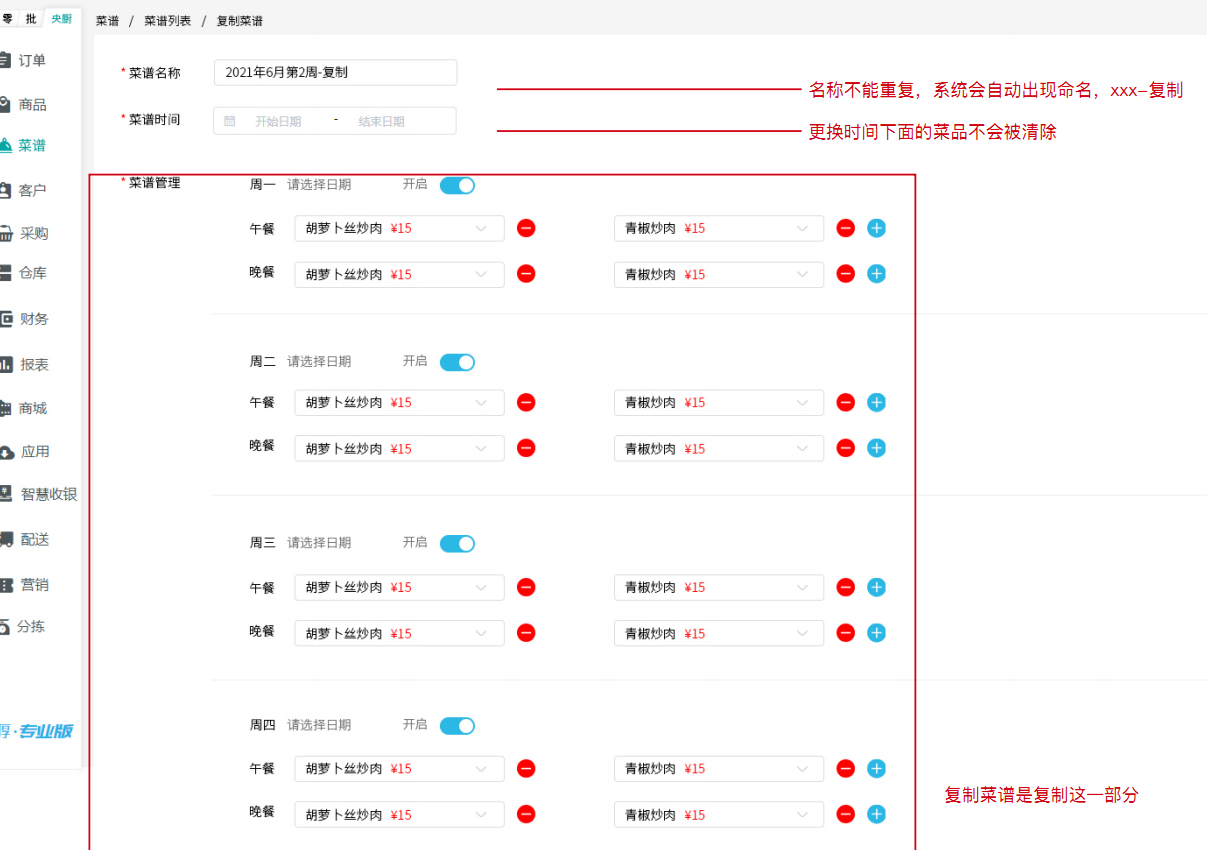
Task: Open the 采购 sidebar entry
Action: pyautogui.click(x=34, y=233)
